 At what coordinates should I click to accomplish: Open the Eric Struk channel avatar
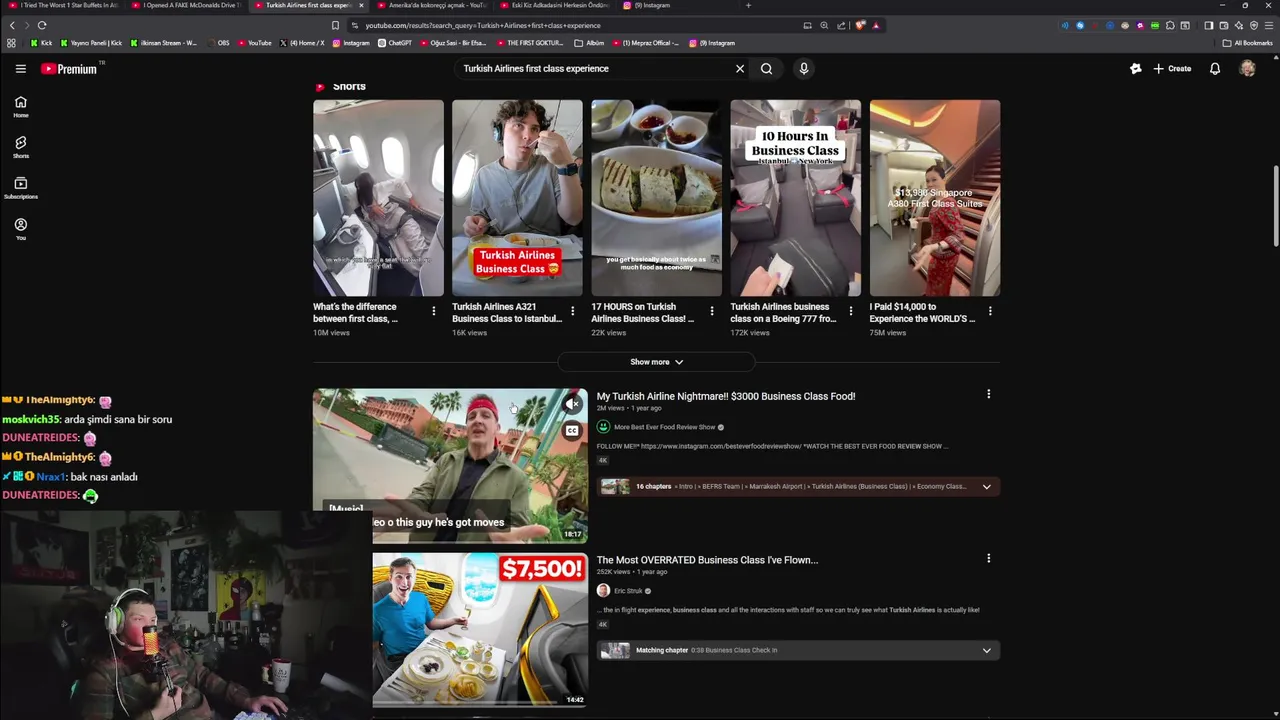(x=603, y=591)
